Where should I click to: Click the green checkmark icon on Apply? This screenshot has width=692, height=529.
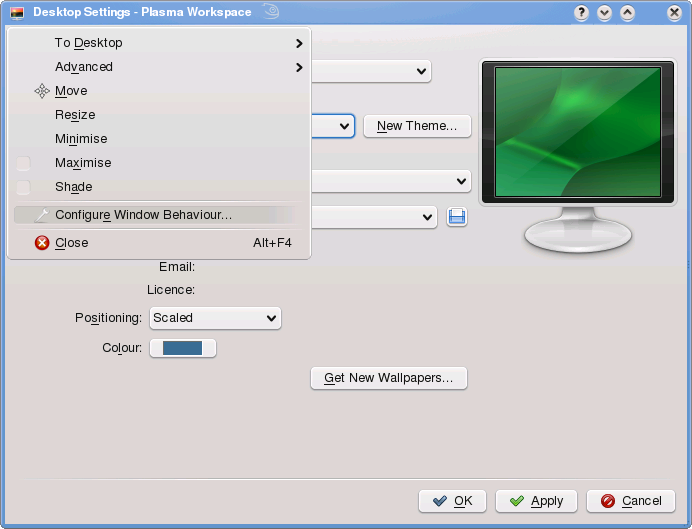coord(516,501)
